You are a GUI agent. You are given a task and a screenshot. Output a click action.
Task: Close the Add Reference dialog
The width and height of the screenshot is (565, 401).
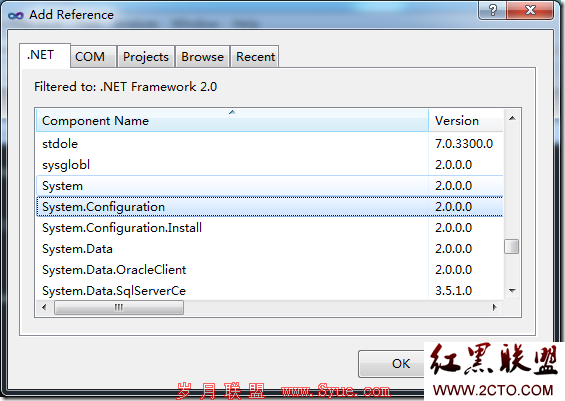pyautogui.click(x=530, y=10)
